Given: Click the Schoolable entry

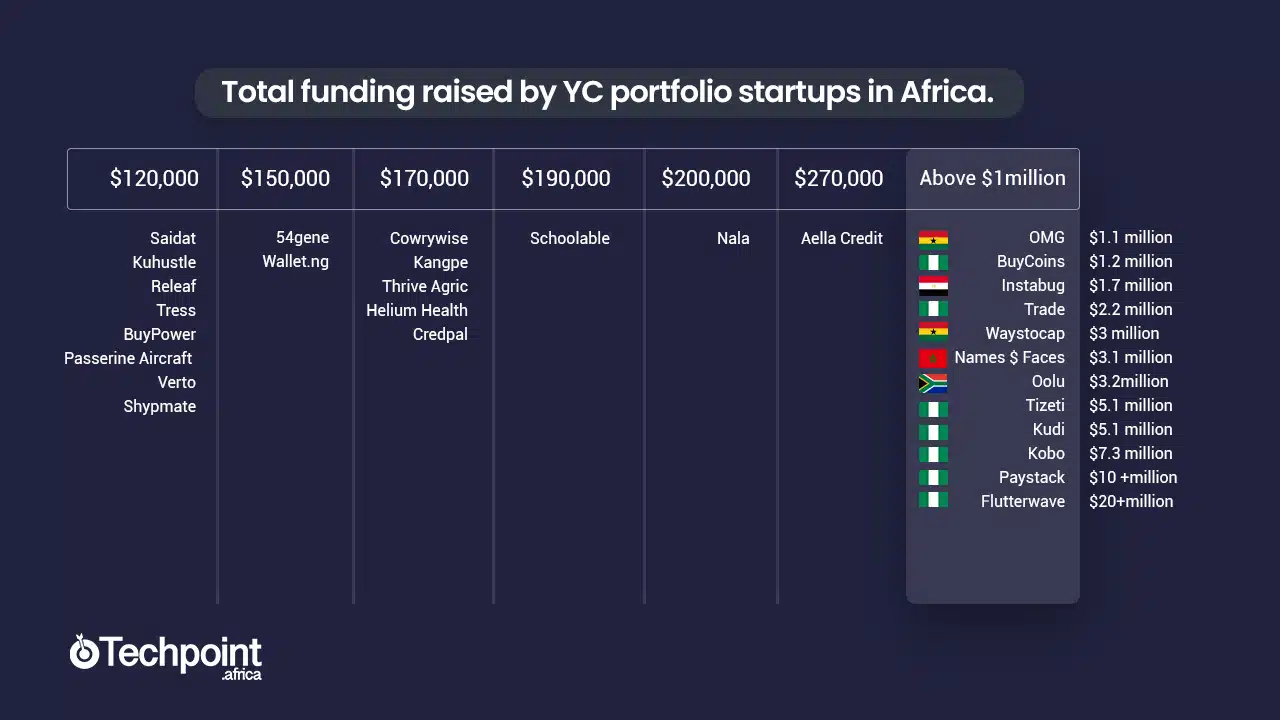Looking at the screenshot, I should coord(570,238).
